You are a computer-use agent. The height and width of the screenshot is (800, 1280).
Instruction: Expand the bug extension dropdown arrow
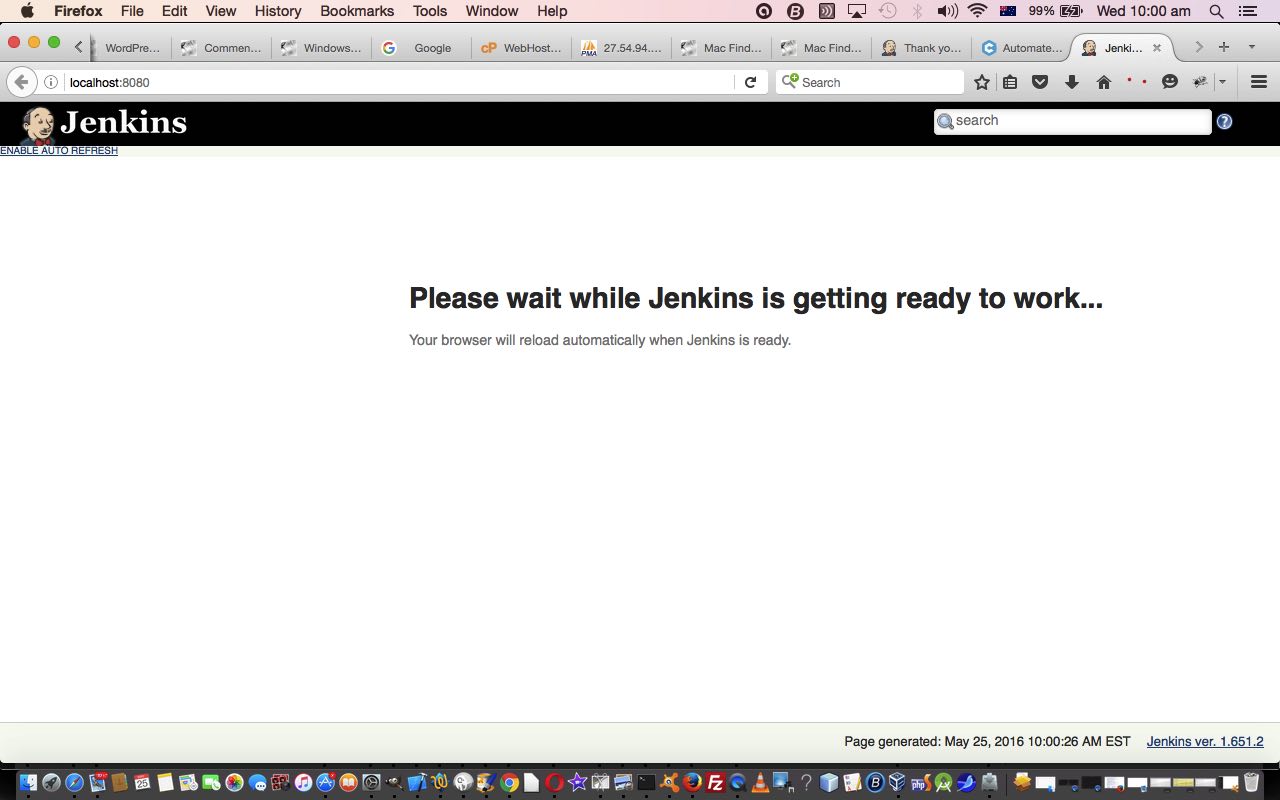click(1222, 82)
